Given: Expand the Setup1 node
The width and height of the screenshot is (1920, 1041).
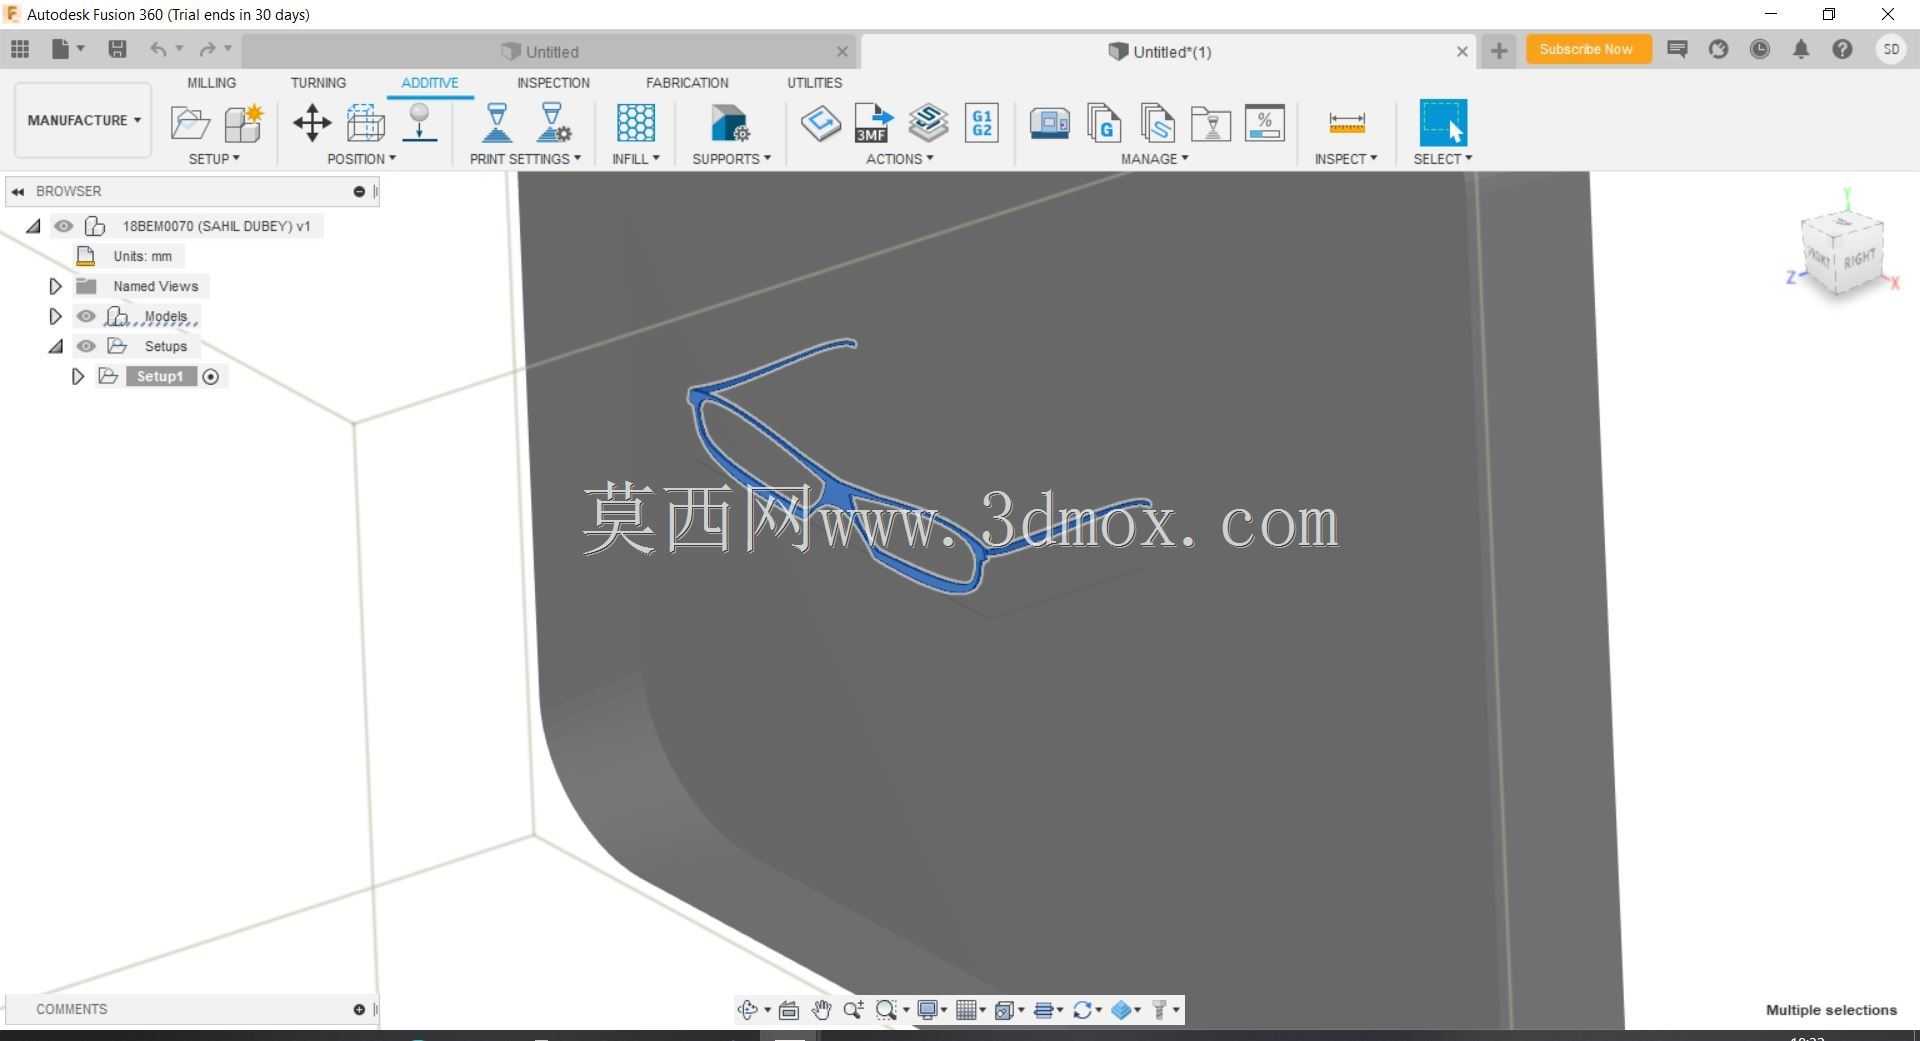Looking at the screenshot, I should tap(77, 377).
